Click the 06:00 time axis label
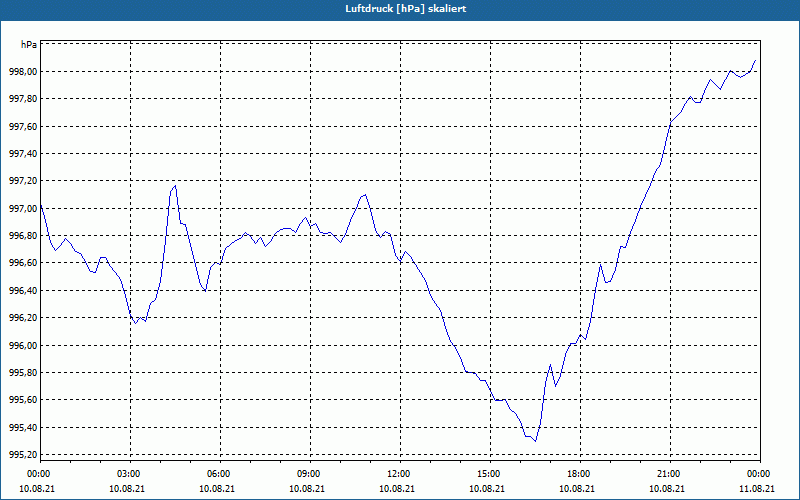 coord(220,474)
